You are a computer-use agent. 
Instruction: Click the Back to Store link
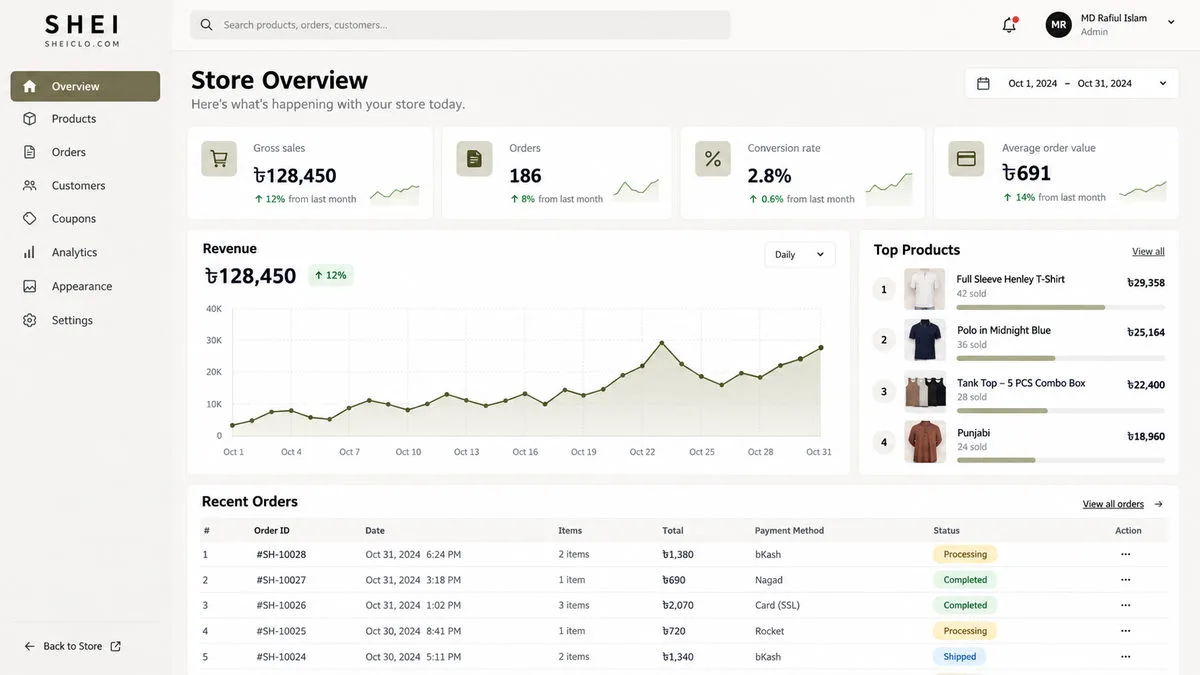point(73,647)
